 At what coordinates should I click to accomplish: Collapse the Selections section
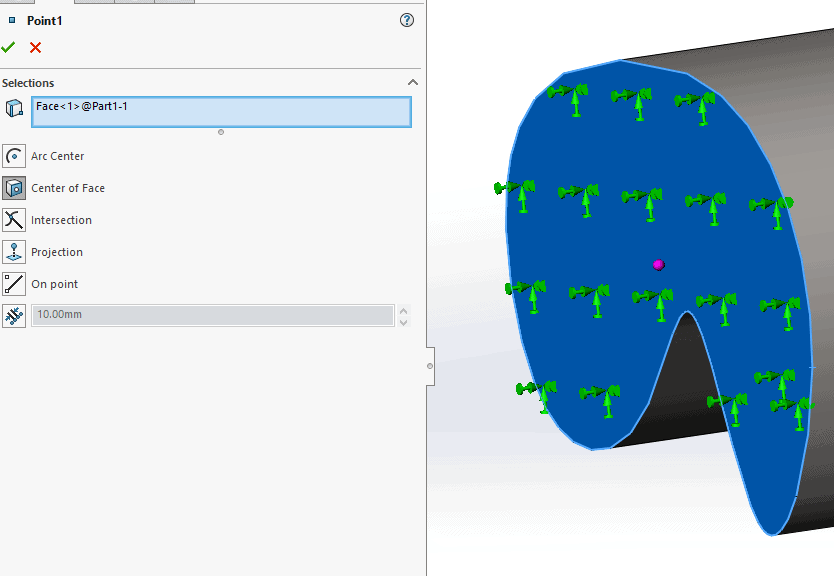[x=412, y=83]
